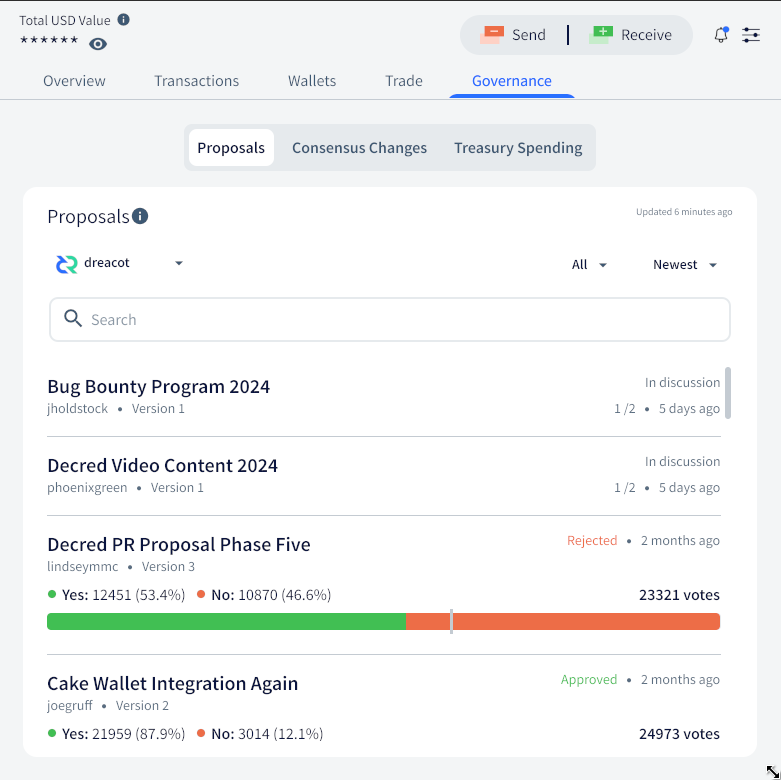Click Version 3 under PR Proposal
The width and height of the screenshot is (781, 780).
tap(168, 566)
